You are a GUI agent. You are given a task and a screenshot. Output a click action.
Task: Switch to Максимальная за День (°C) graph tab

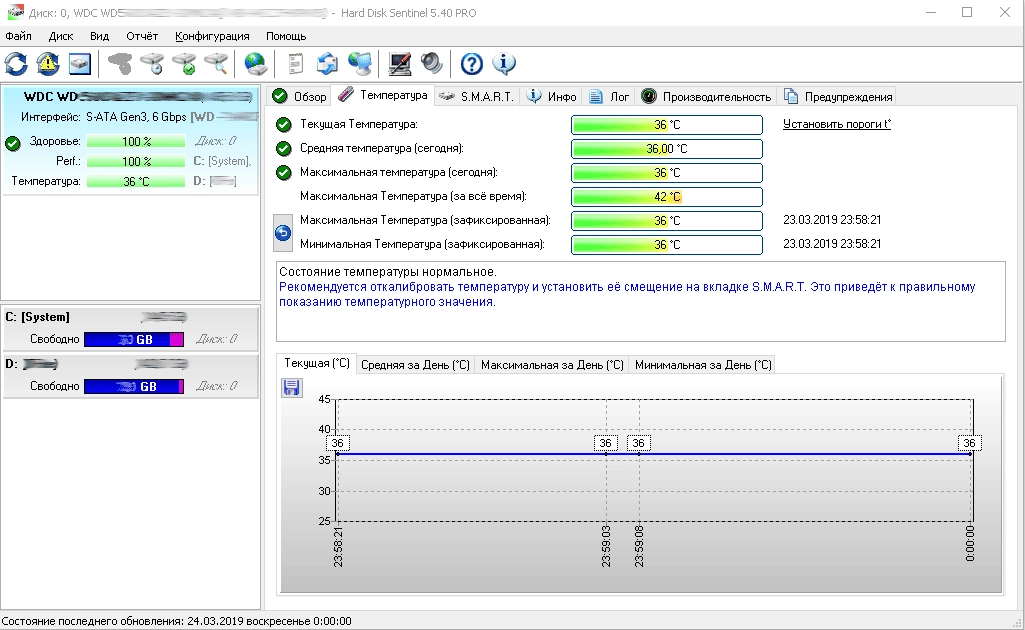(552, 365)
